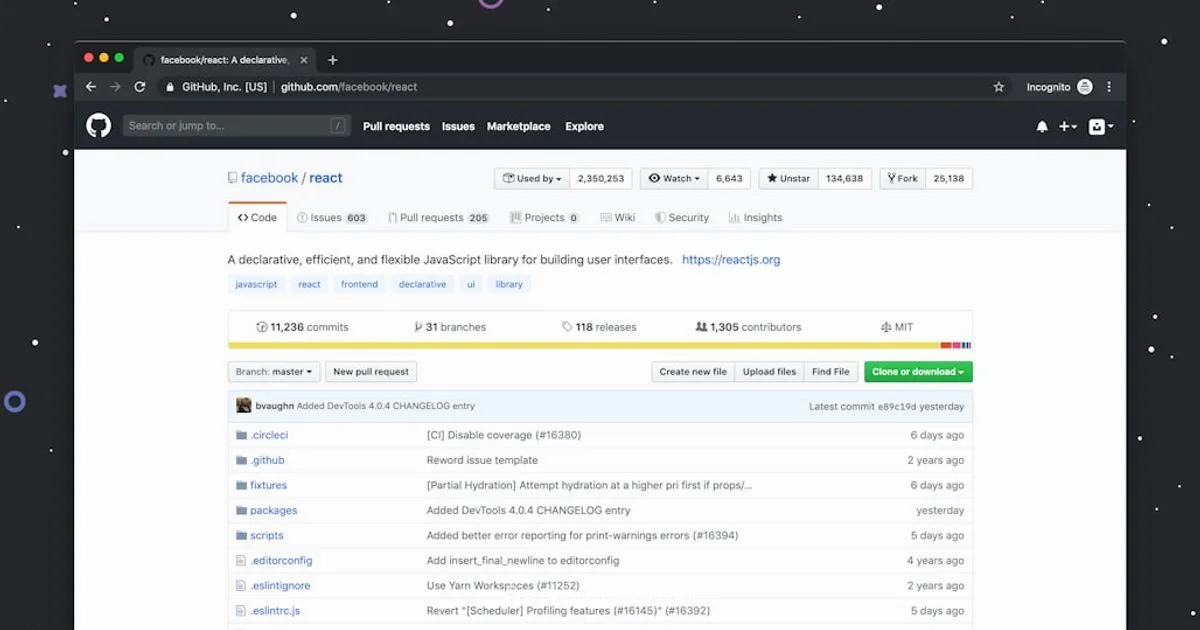Open the Clone or download dropdown
The height and width of the screenshot is (630, 1200).
917,371
